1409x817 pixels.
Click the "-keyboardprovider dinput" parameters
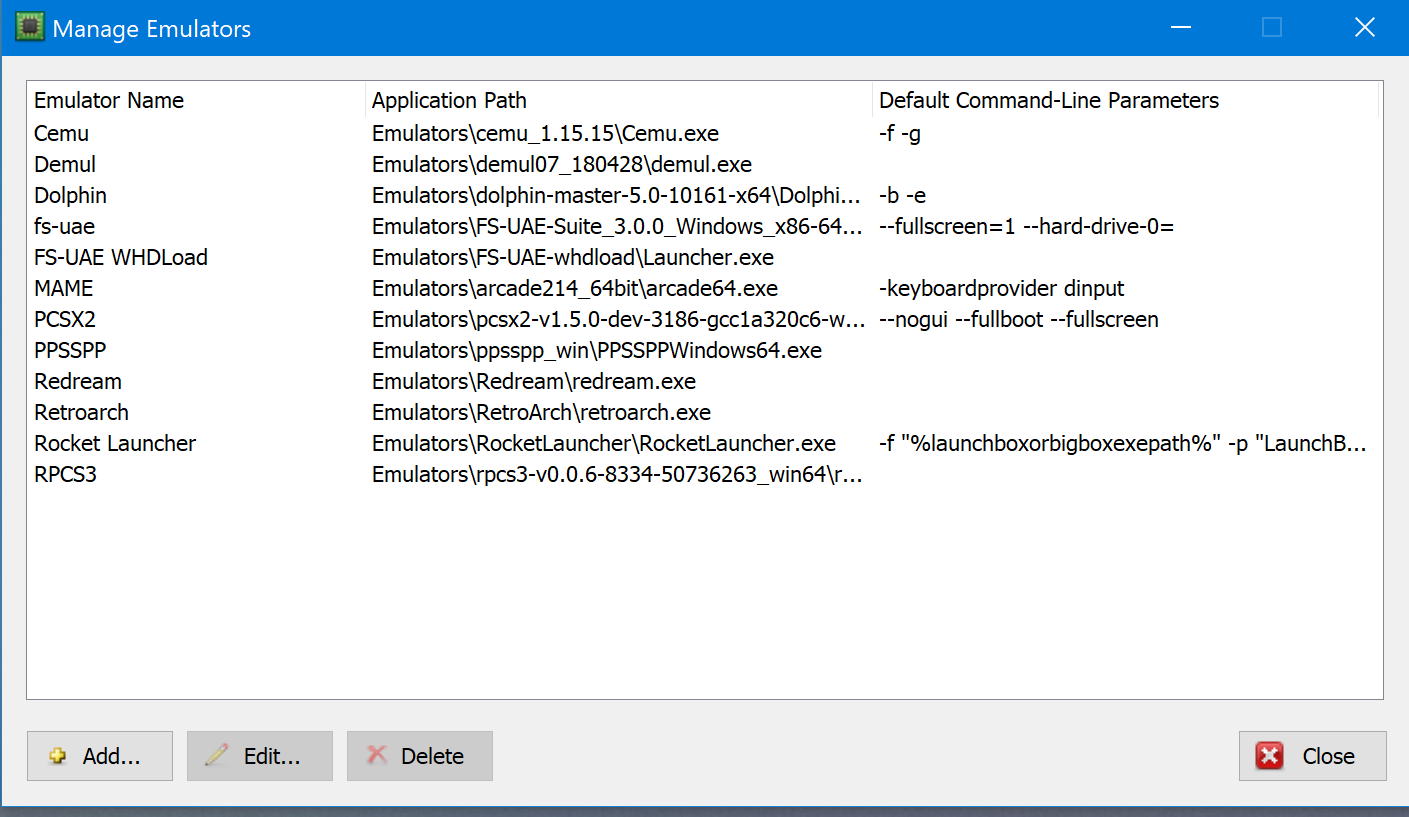click(1002, 288)
